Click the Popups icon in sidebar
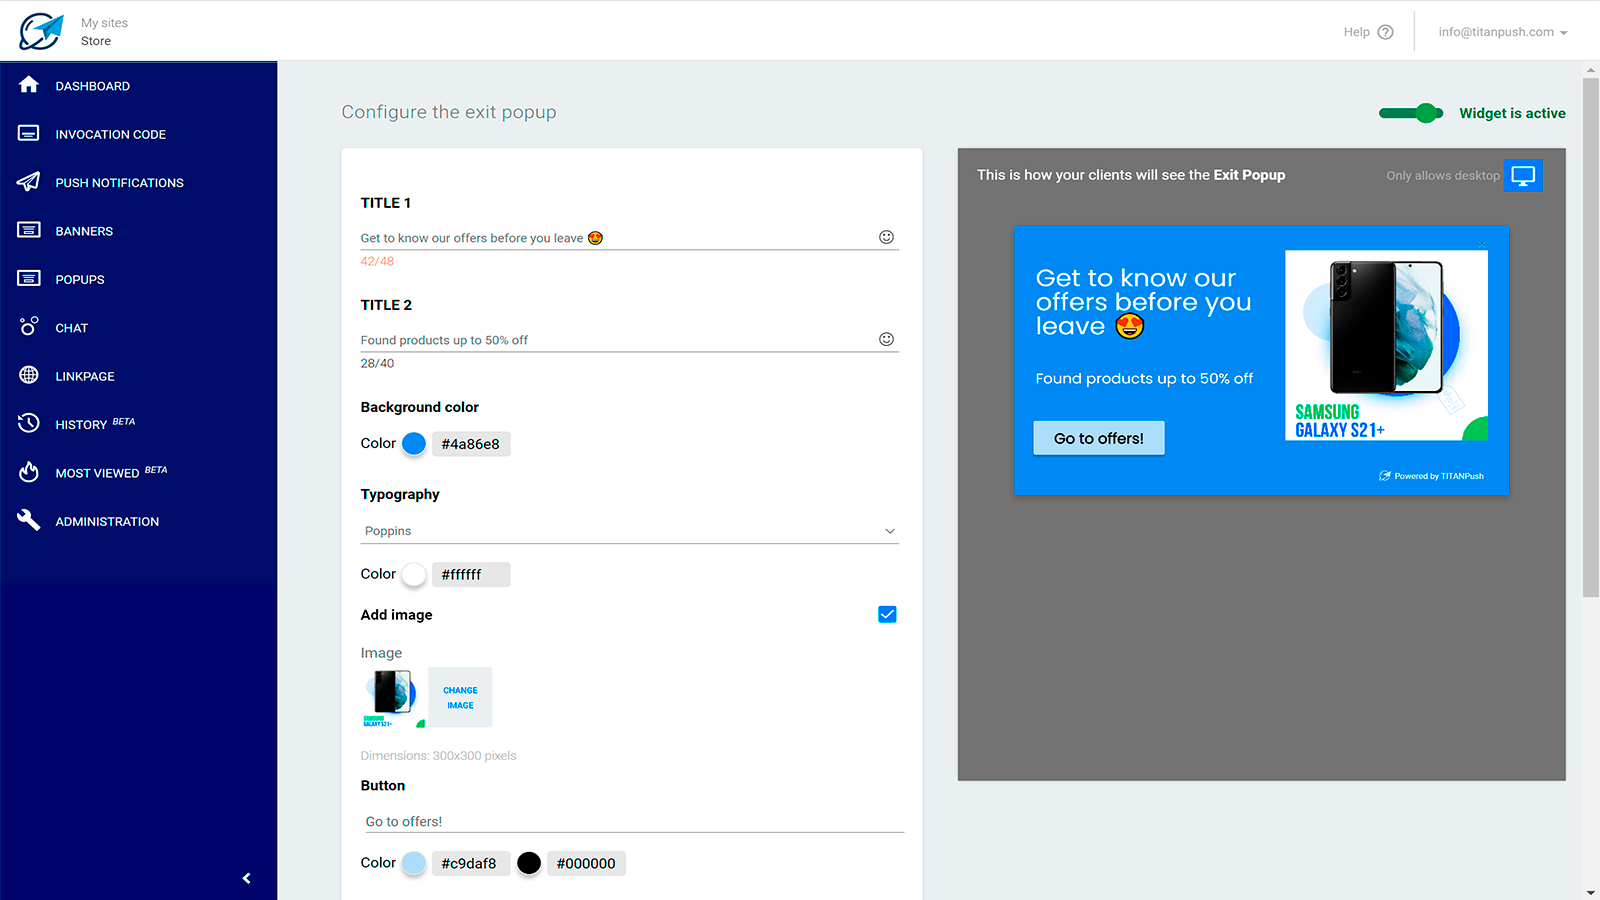1600x900 pixels. tap(29, 278)
